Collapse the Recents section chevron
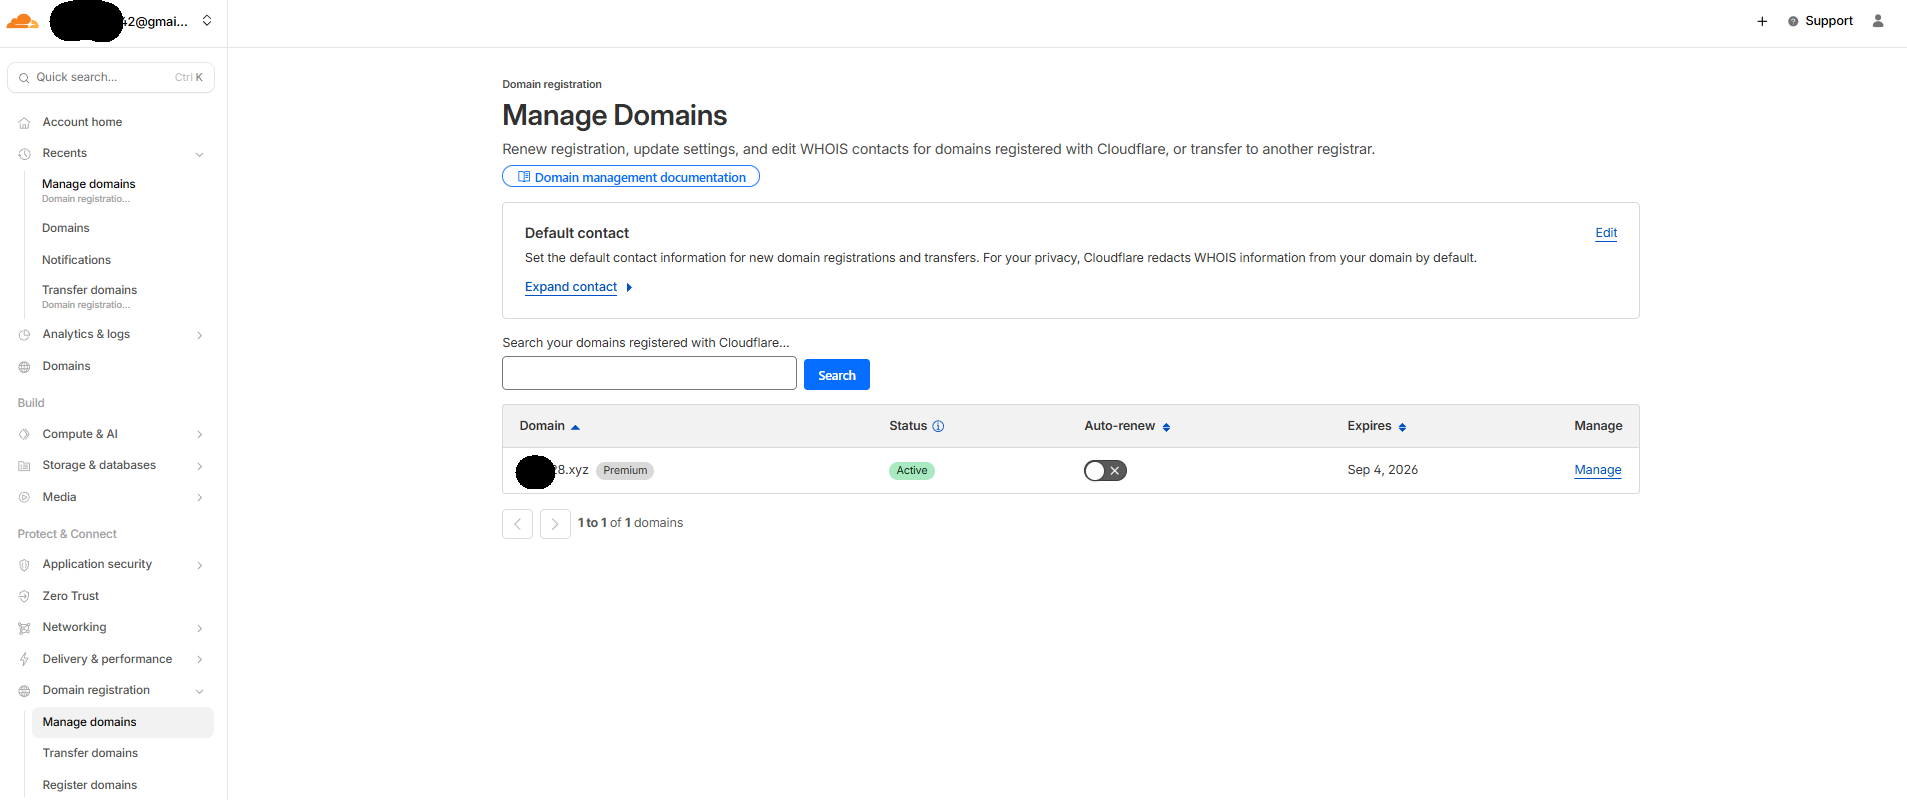 click(x=199, y=154)
